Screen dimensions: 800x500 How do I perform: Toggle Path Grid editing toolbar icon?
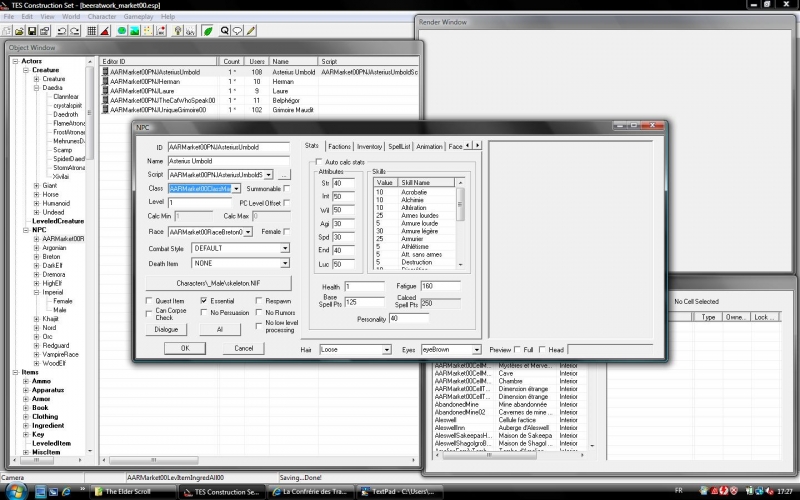147,31
